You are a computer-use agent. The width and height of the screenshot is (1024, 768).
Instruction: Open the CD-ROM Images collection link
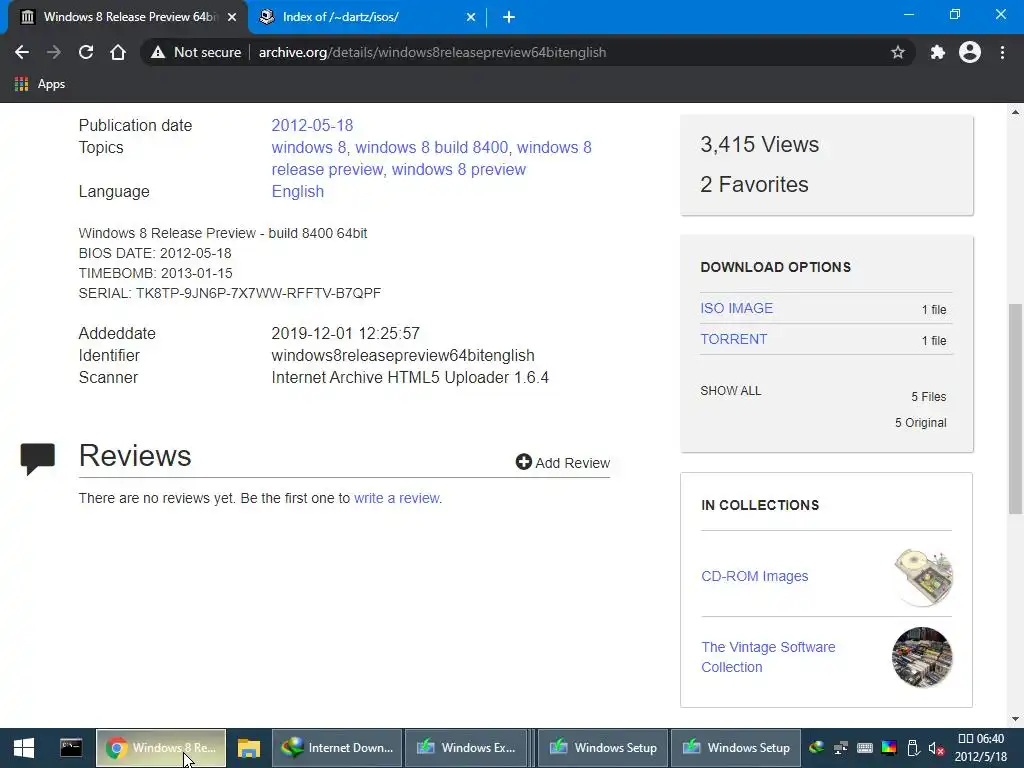click(x=755, y=576)
